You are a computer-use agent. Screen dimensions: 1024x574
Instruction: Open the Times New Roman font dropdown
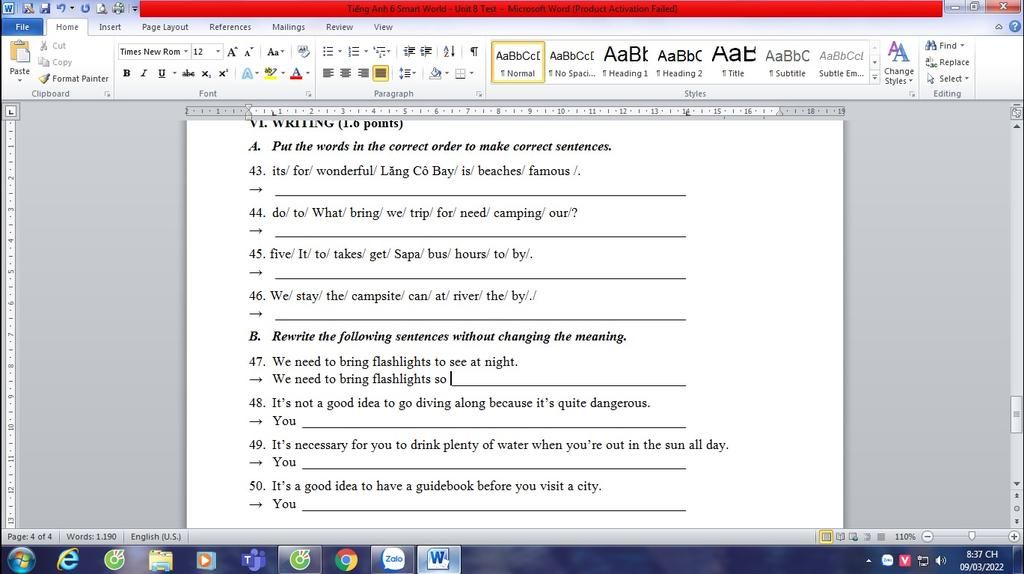click(x=186, y=52)
